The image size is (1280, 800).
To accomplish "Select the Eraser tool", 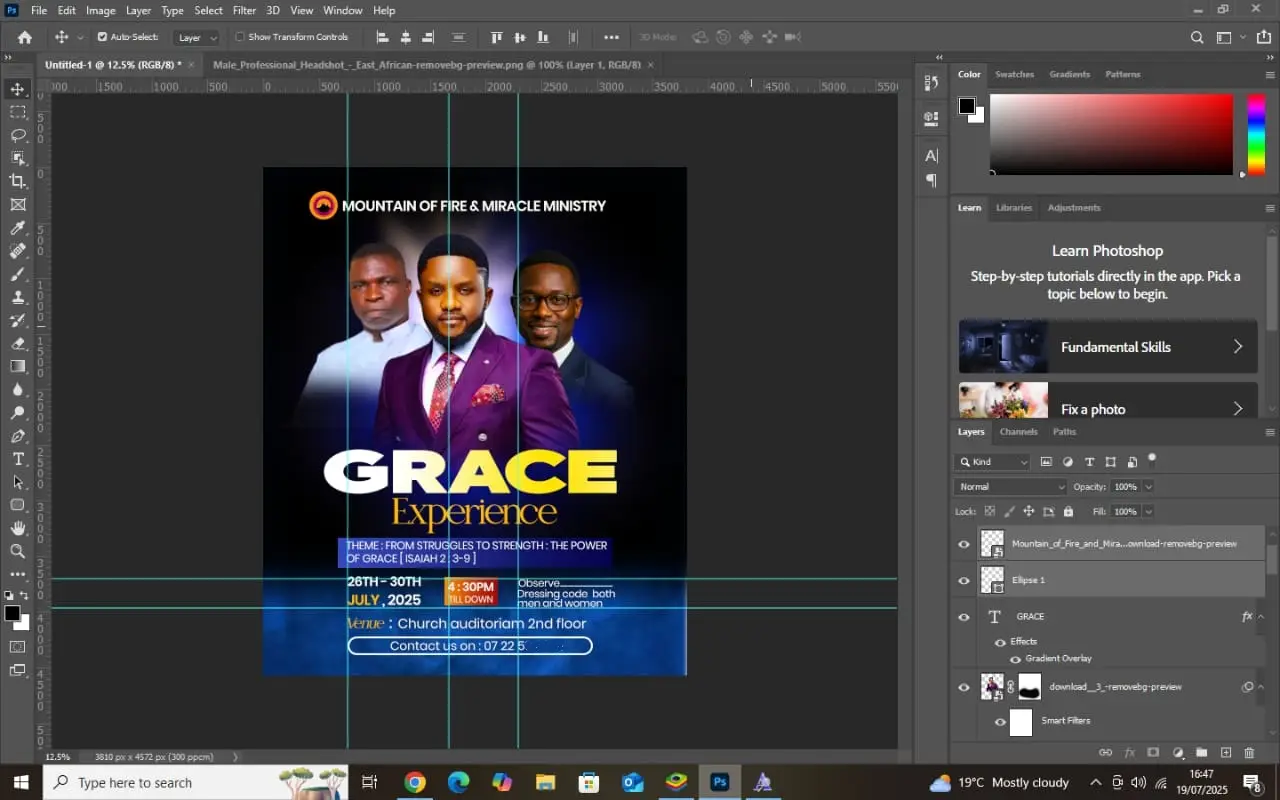I will (18, 343).
